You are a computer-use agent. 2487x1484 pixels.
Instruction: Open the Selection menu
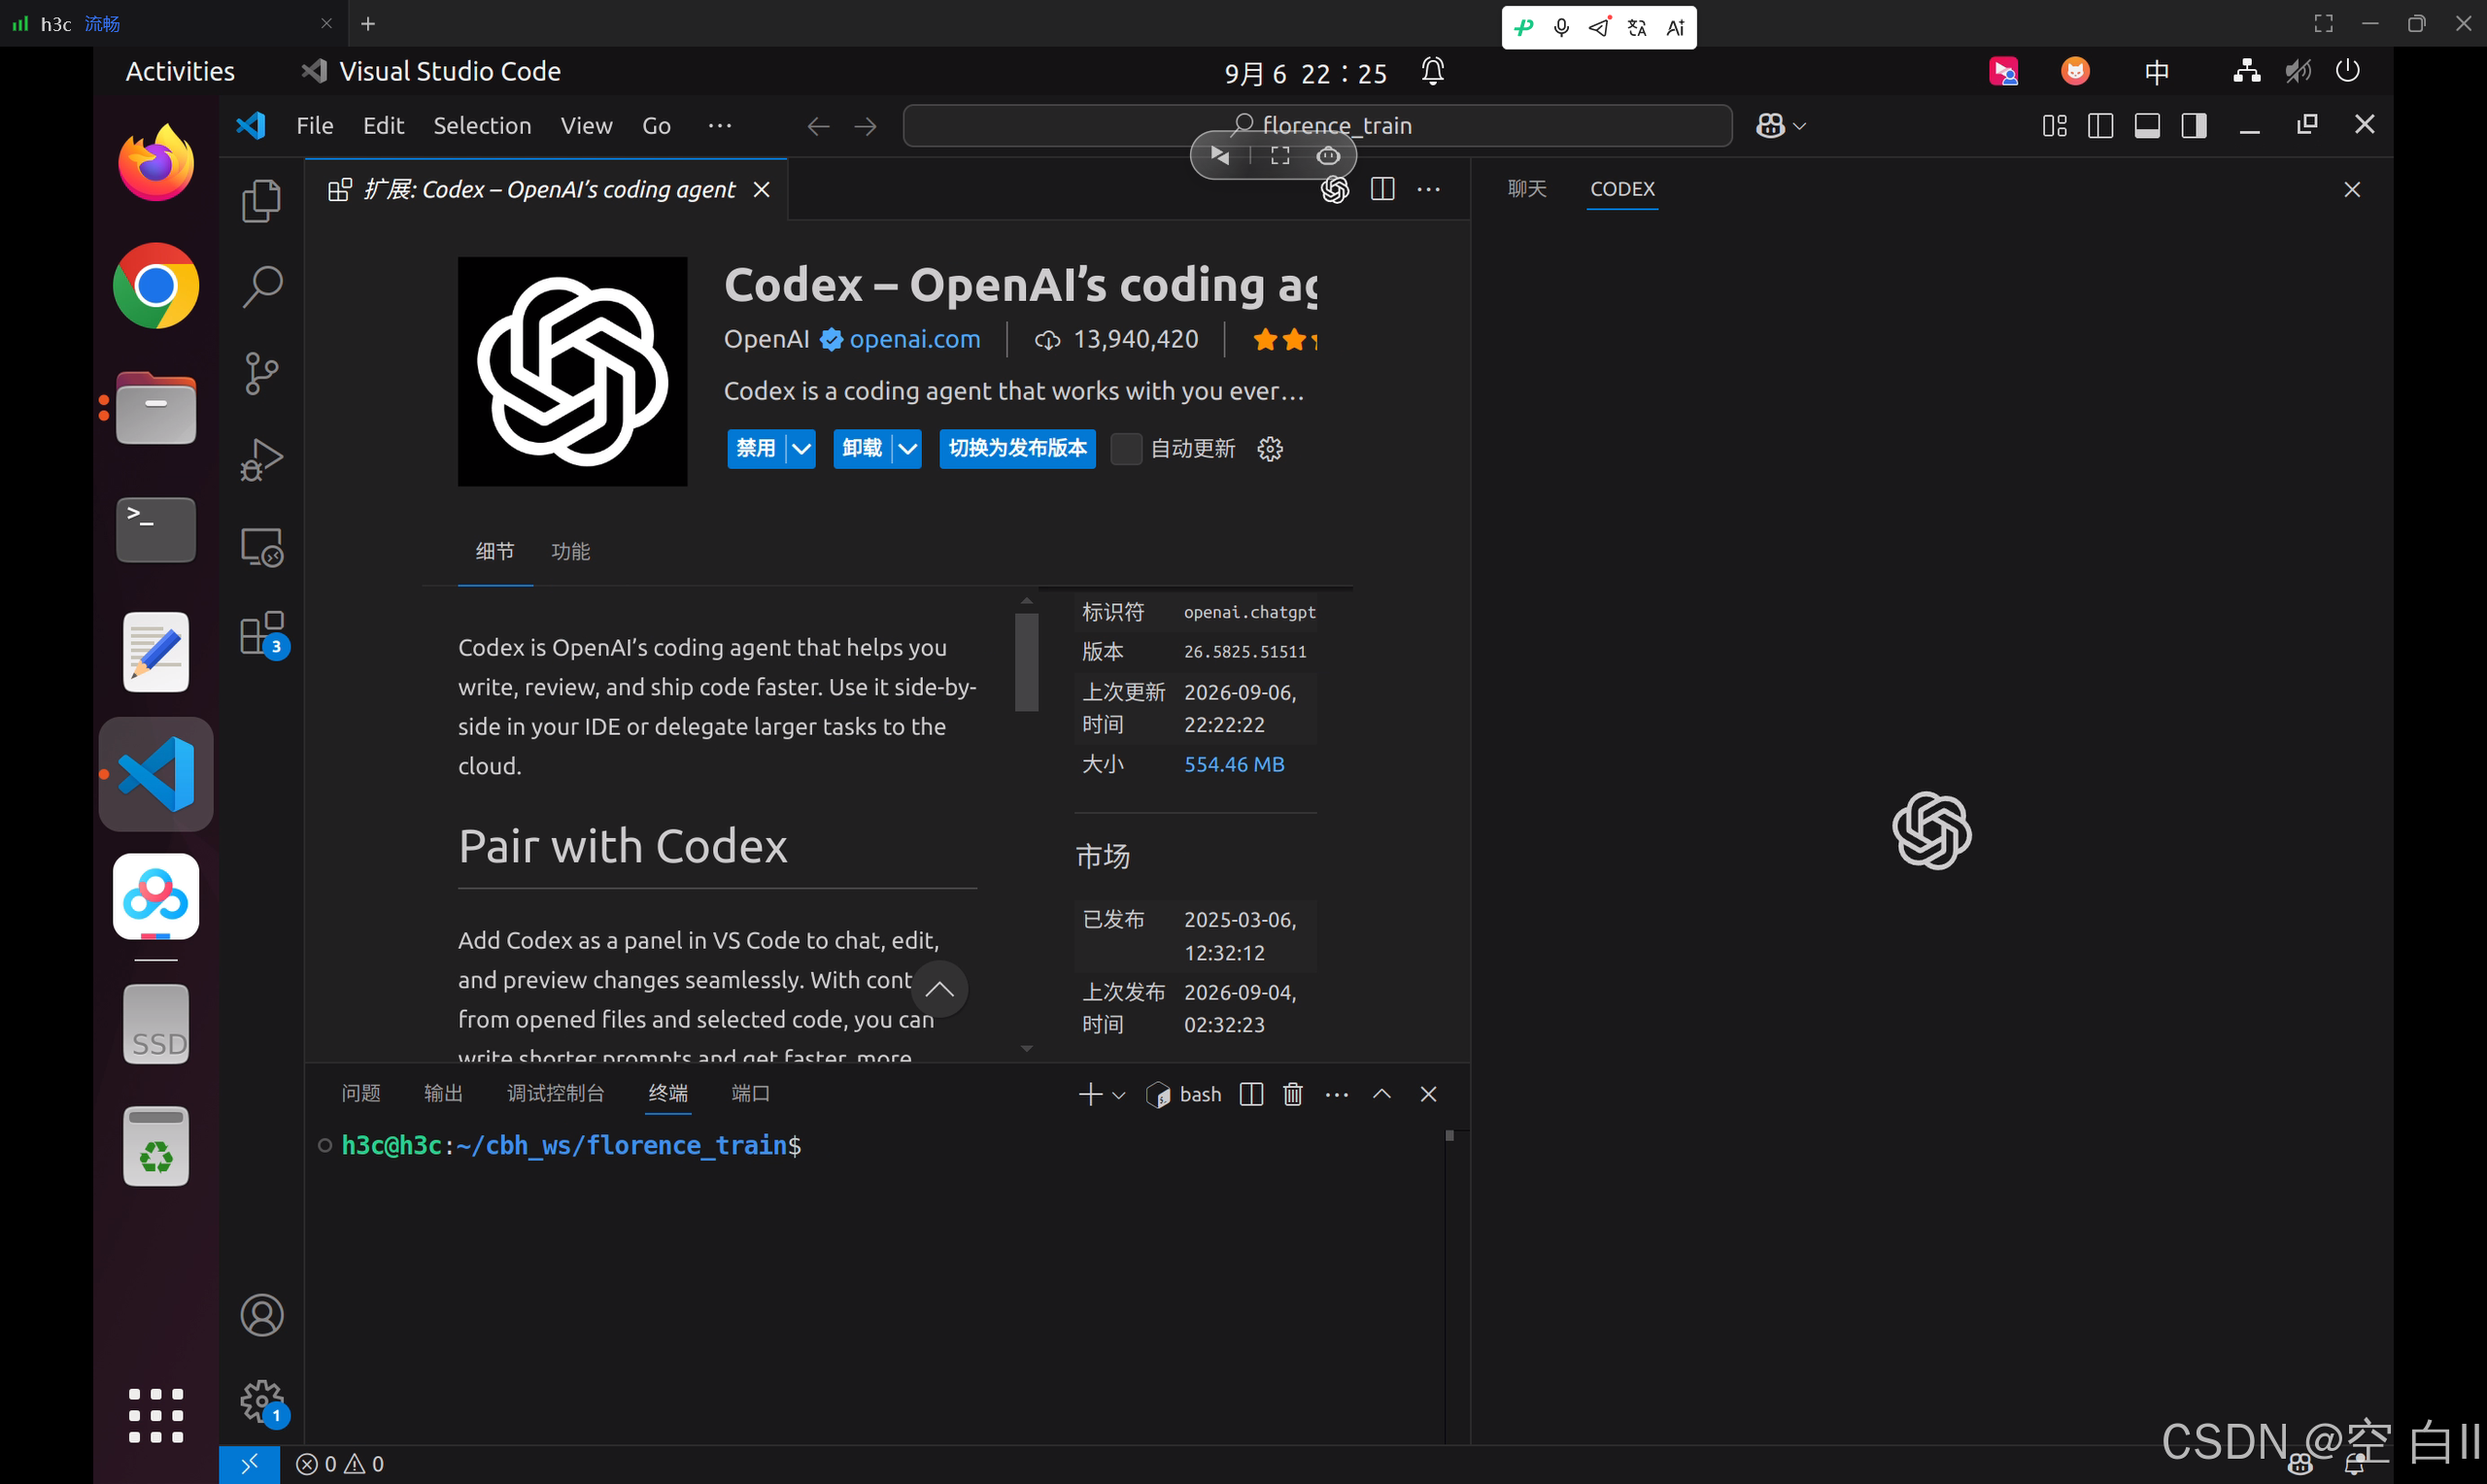click(482, 125)
